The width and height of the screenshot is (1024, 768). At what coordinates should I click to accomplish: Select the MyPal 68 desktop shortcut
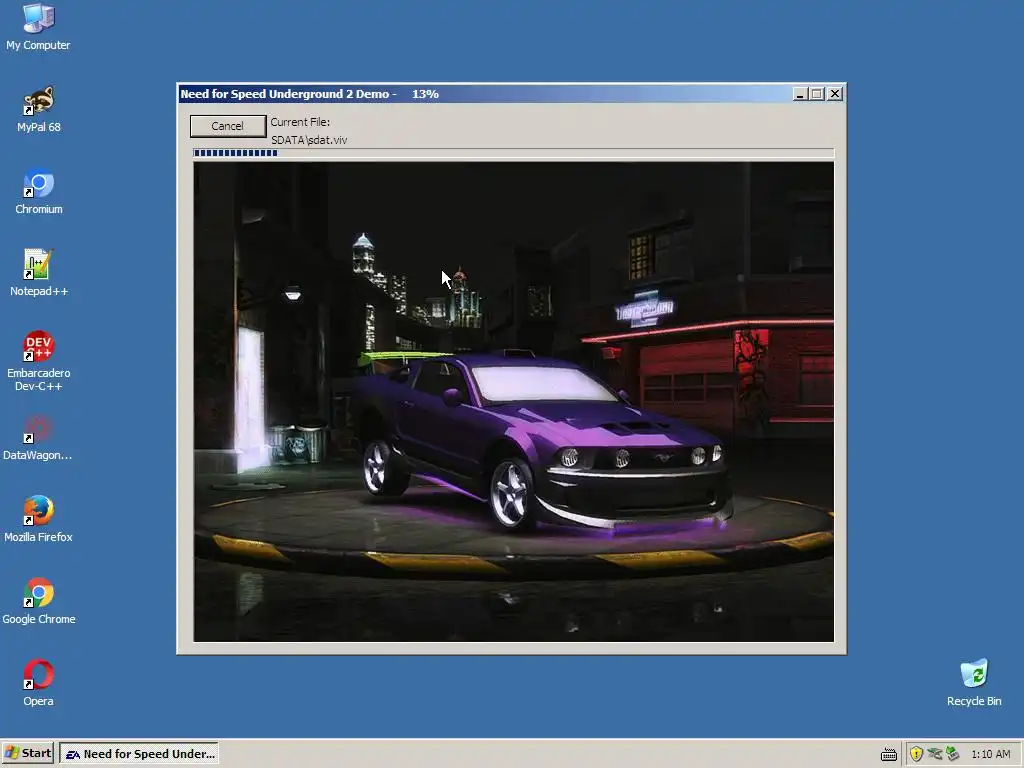click(39, 110)
